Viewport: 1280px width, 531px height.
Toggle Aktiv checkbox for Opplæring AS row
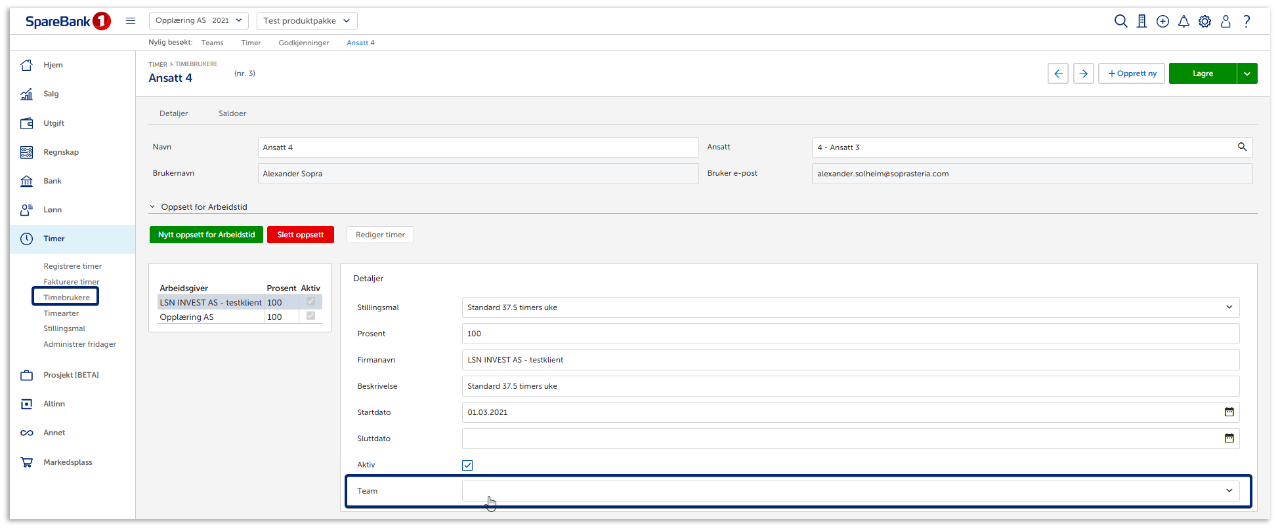312,317
